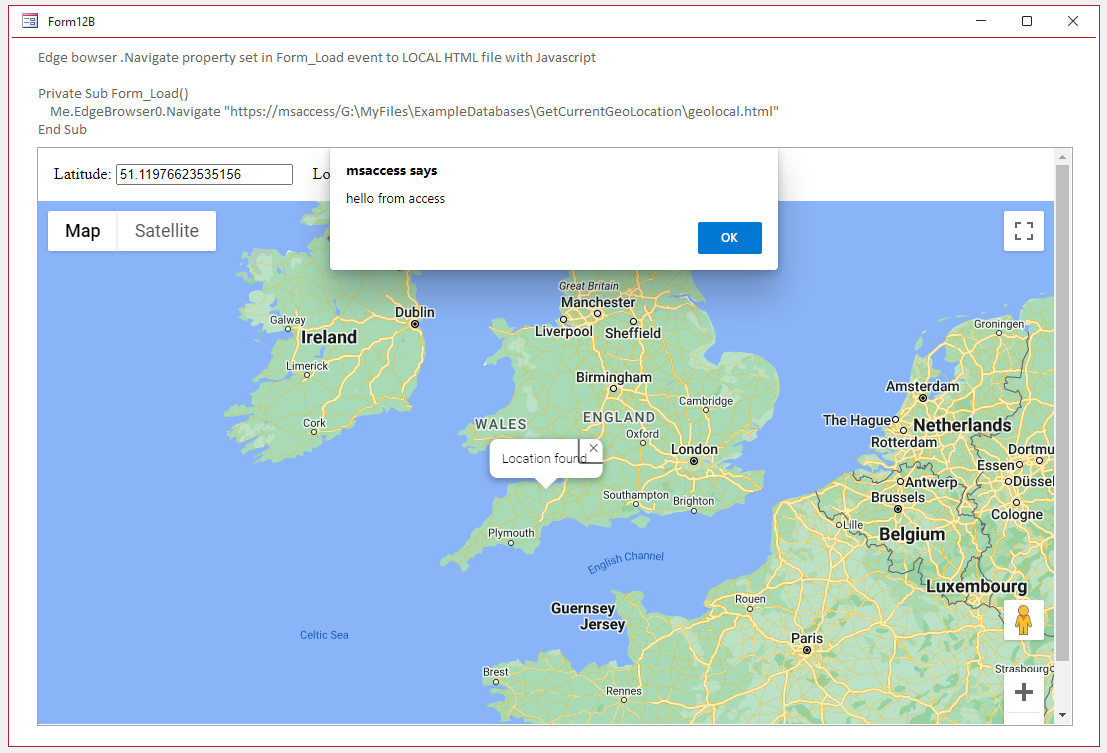
Task: Click the Lille city label
Action: click(854, 525)
